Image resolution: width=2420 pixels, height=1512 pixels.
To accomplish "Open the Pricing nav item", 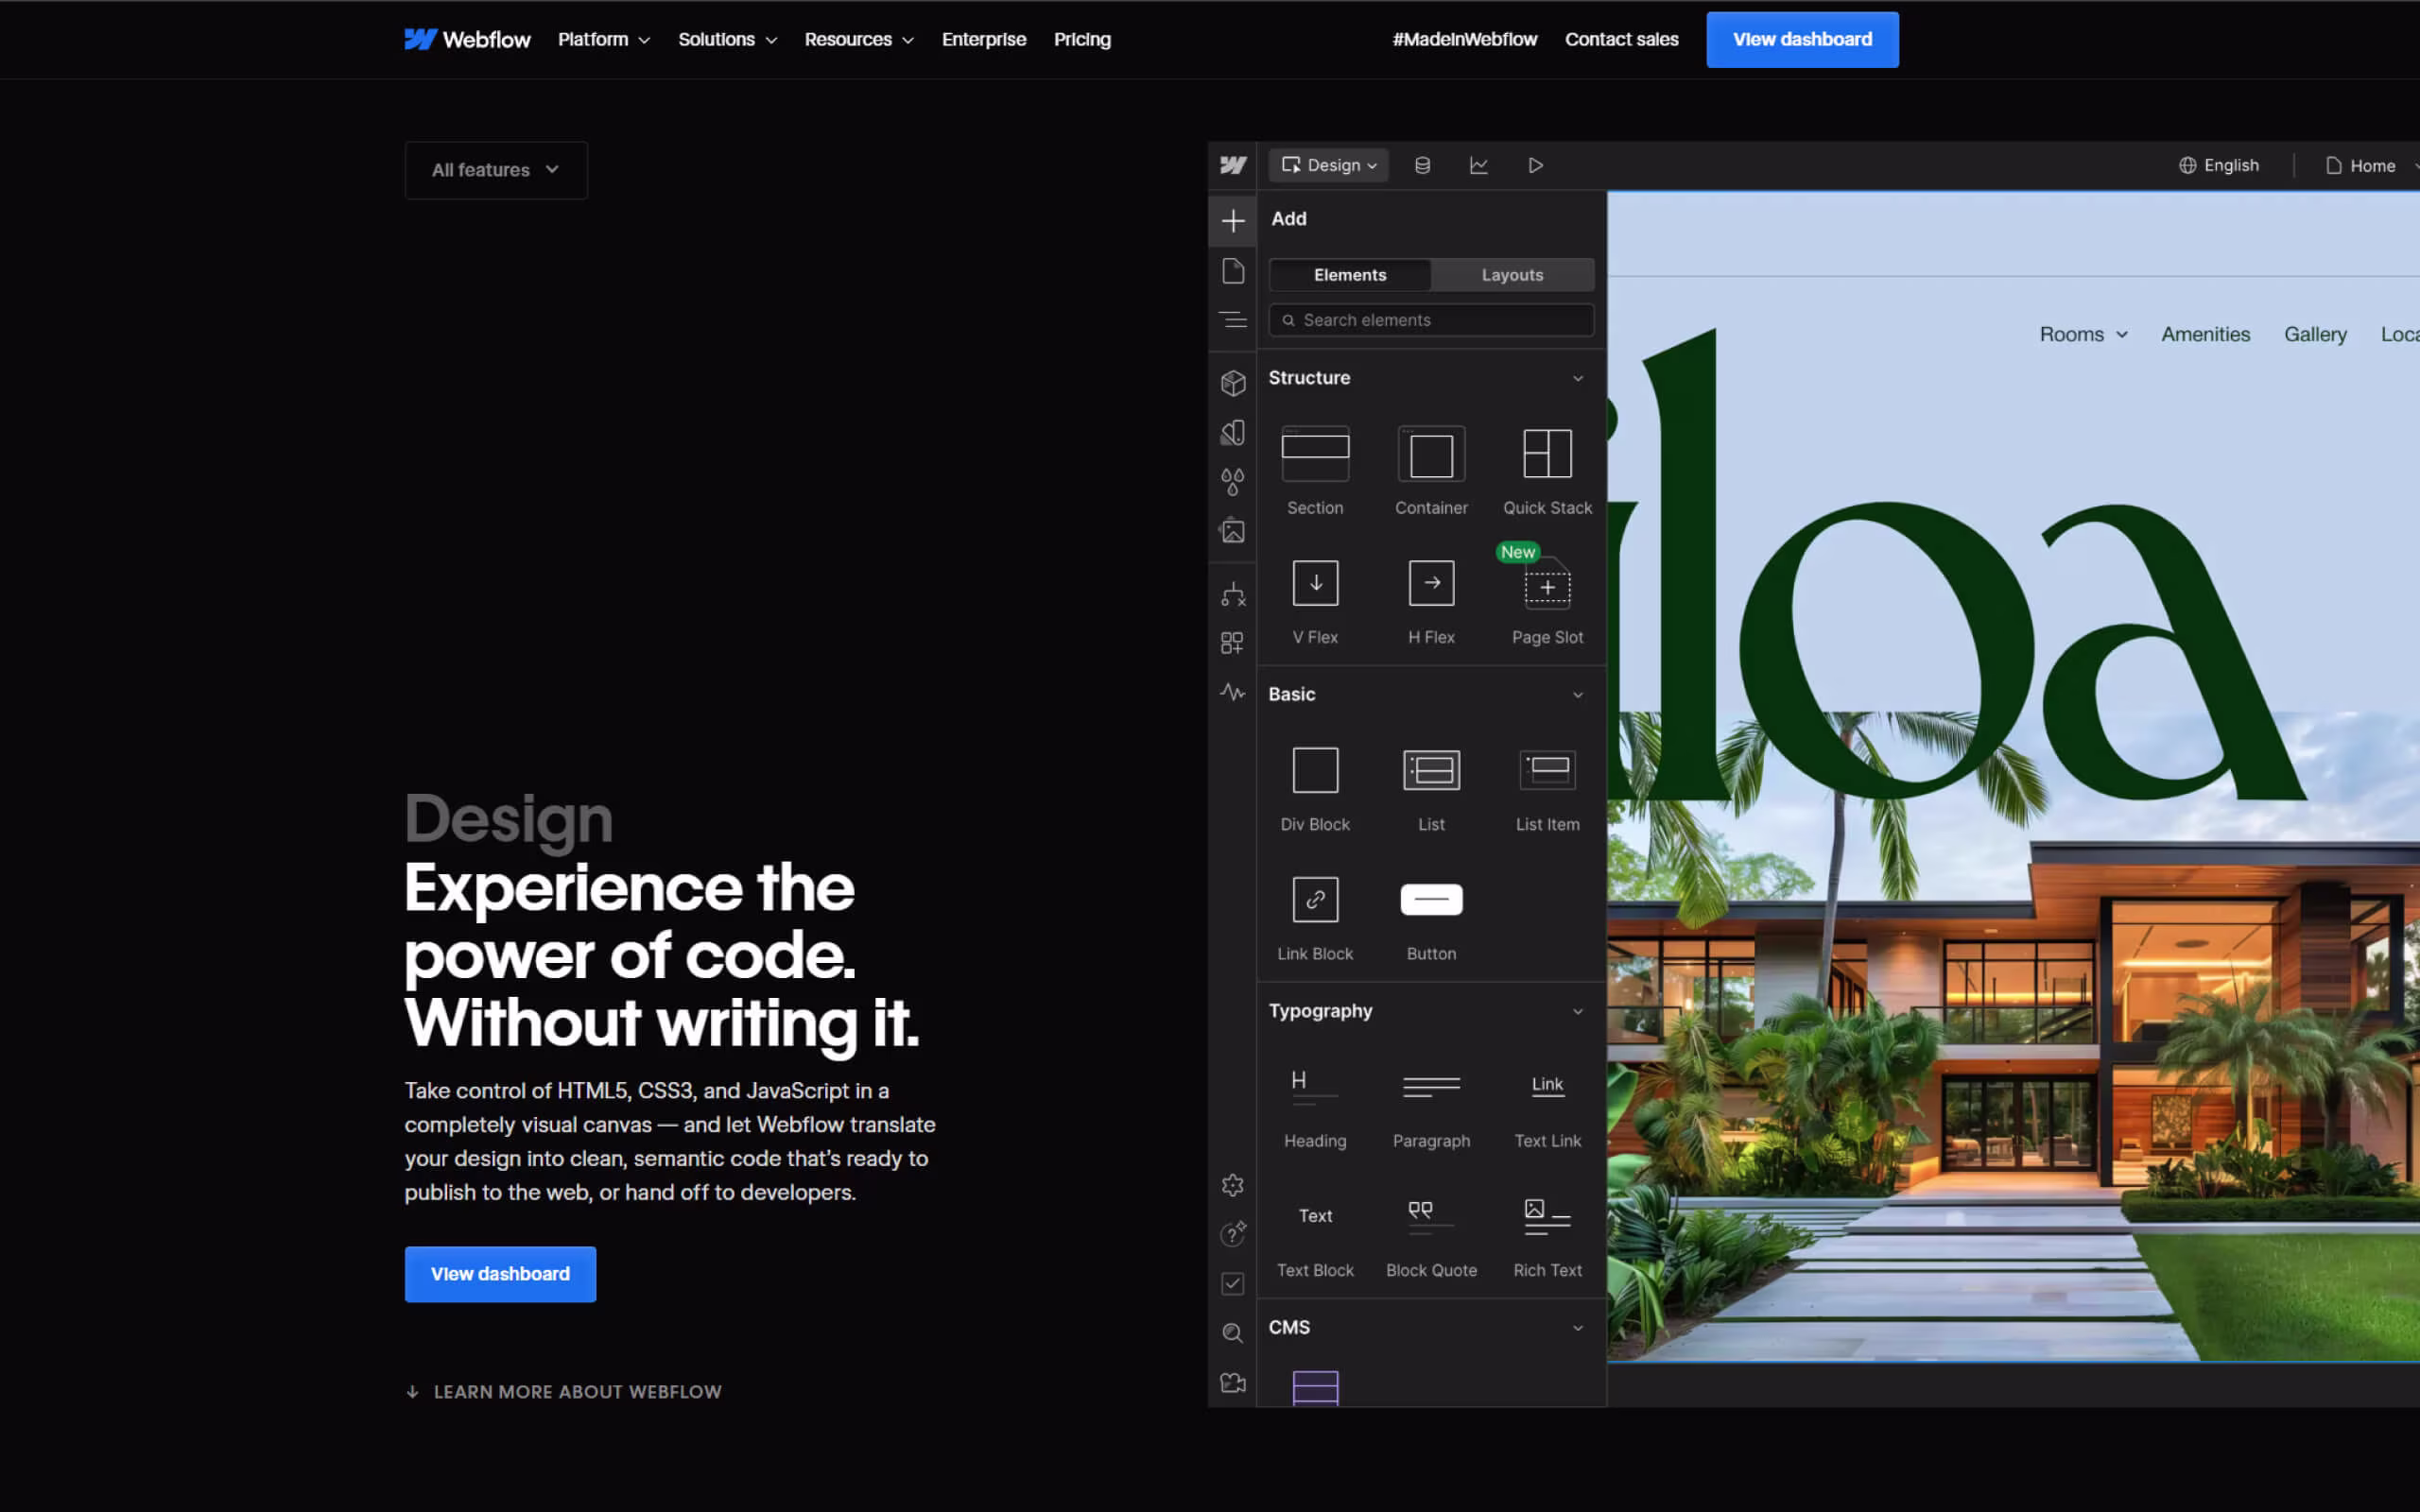I will click(1082, 39).
